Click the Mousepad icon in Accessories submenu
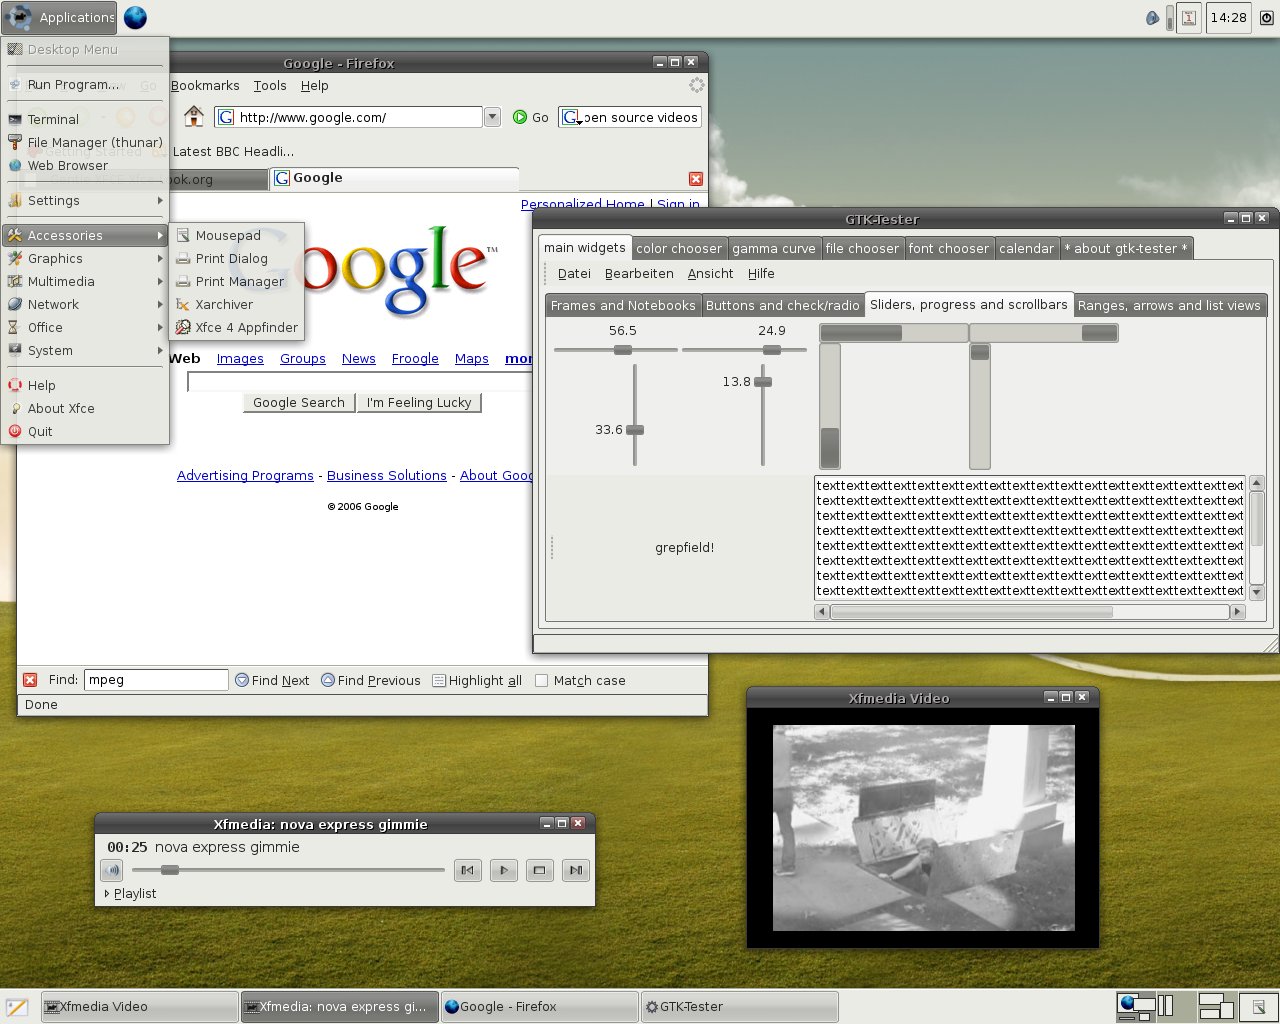The image size is (1280, 1024). point(183,235)
